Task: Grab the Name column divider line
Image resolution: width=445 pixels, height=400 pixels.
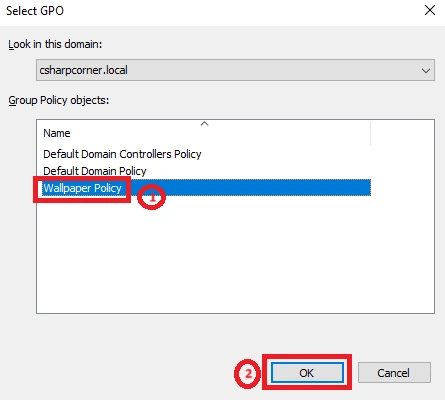Action: (x=370, y=133)
